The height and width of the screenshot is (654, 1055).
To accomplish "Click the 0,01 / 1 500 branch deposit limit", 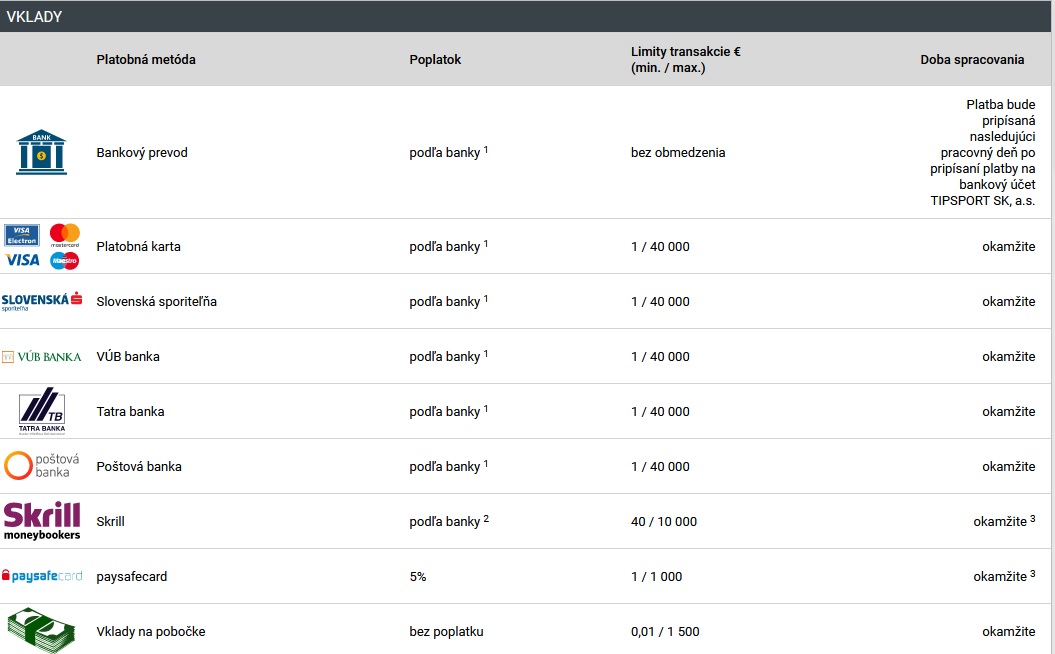I will point(665,631).
